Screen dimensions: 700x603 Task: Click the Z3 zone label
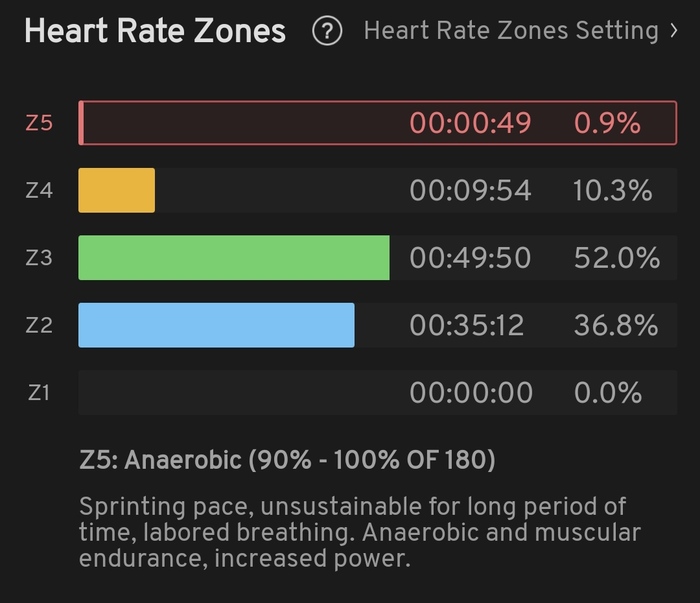[x=38, y=258]
